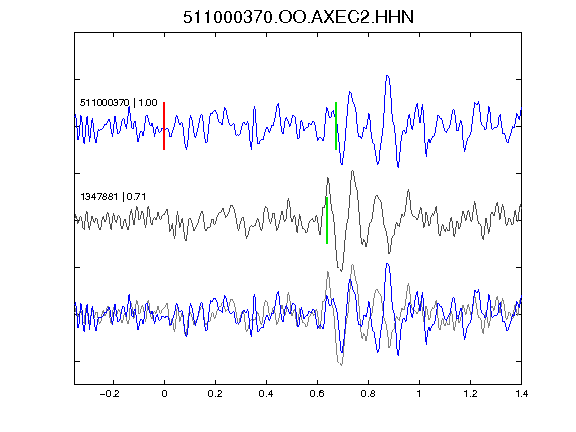576x432 pixels.
Task: Click the red marker at time zero
Action: point(164,126)
